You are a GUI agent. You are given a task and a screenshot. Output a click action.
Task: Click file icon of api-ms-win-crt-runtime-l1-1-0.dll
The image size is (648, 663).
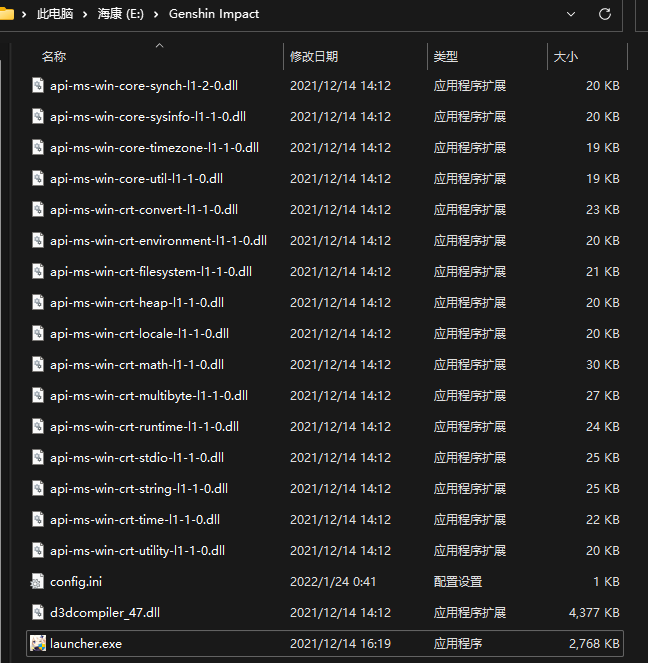(x=38, y=426)
